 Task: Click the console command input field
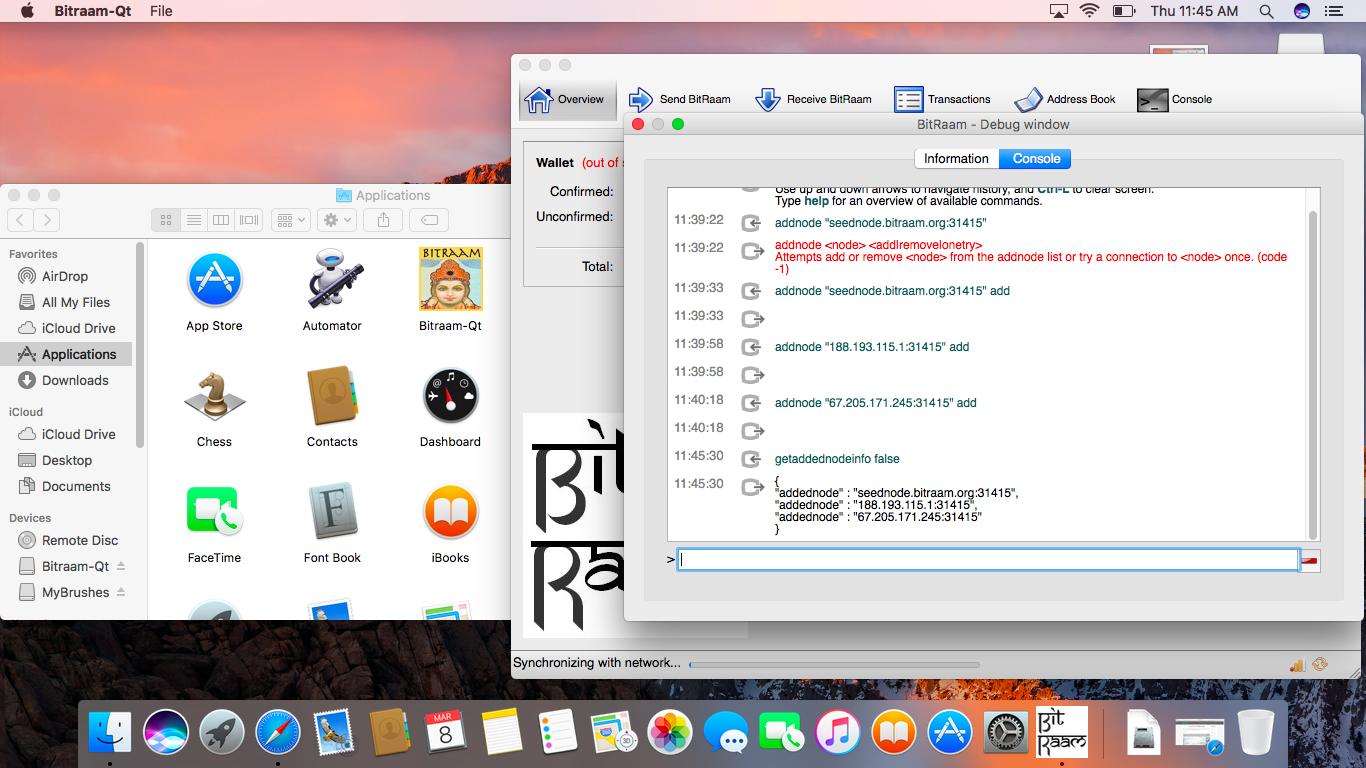click(x=987, y=560)
